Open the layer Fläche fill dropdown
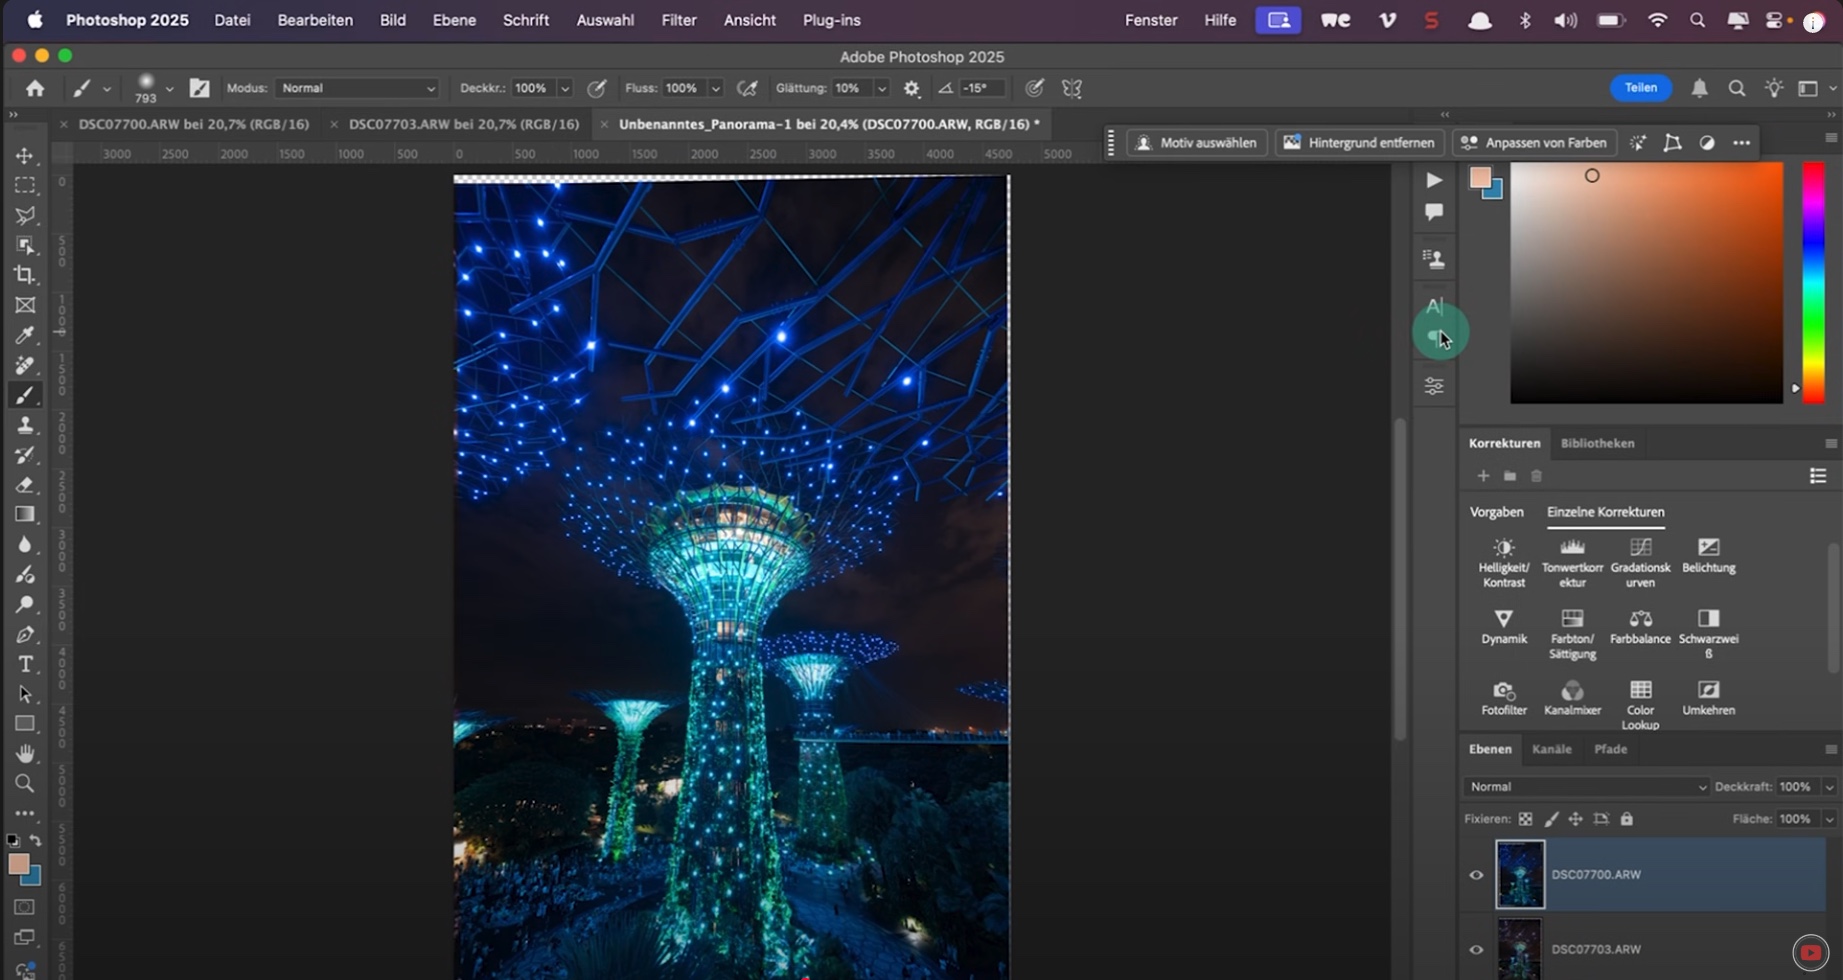Viewport: 1843px width, 980px height. pyautogui.click(x=1829, y=819)
